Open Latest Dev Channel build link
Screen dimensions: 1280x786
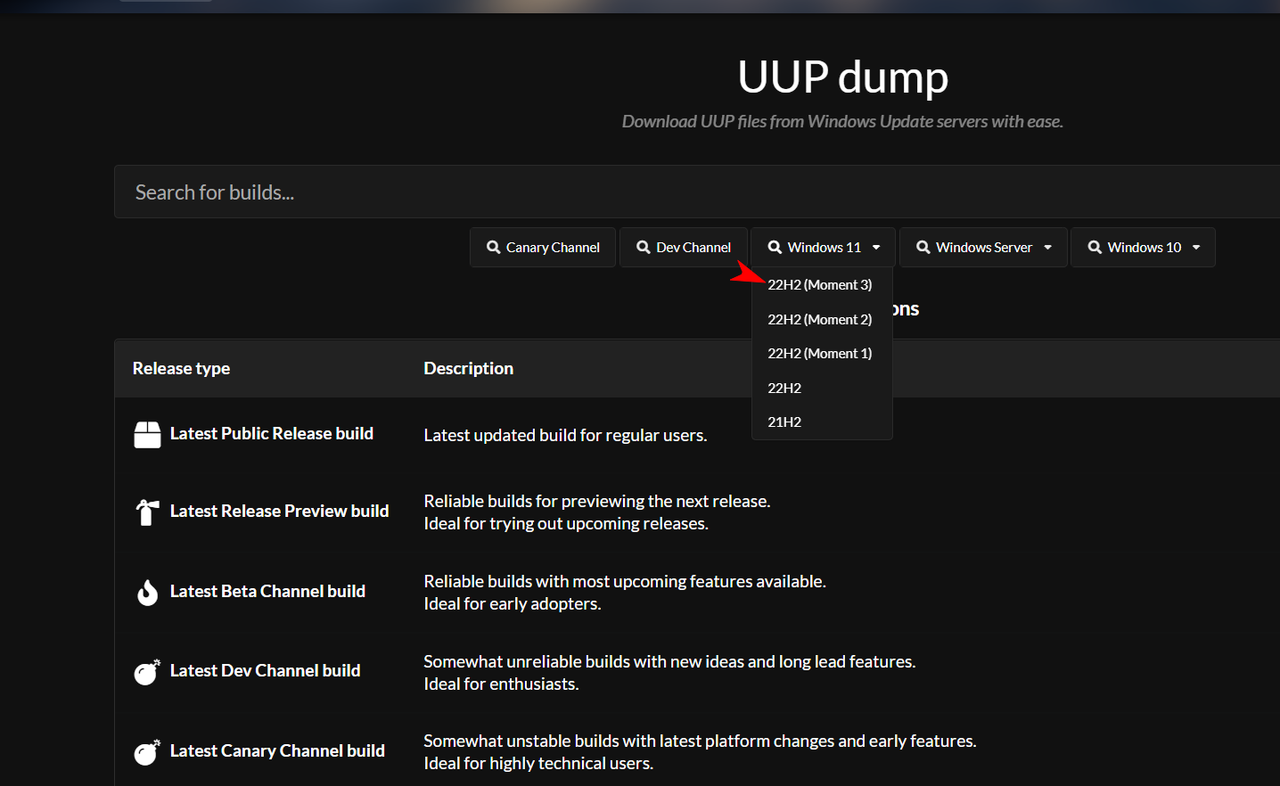(x=265, y=670)
